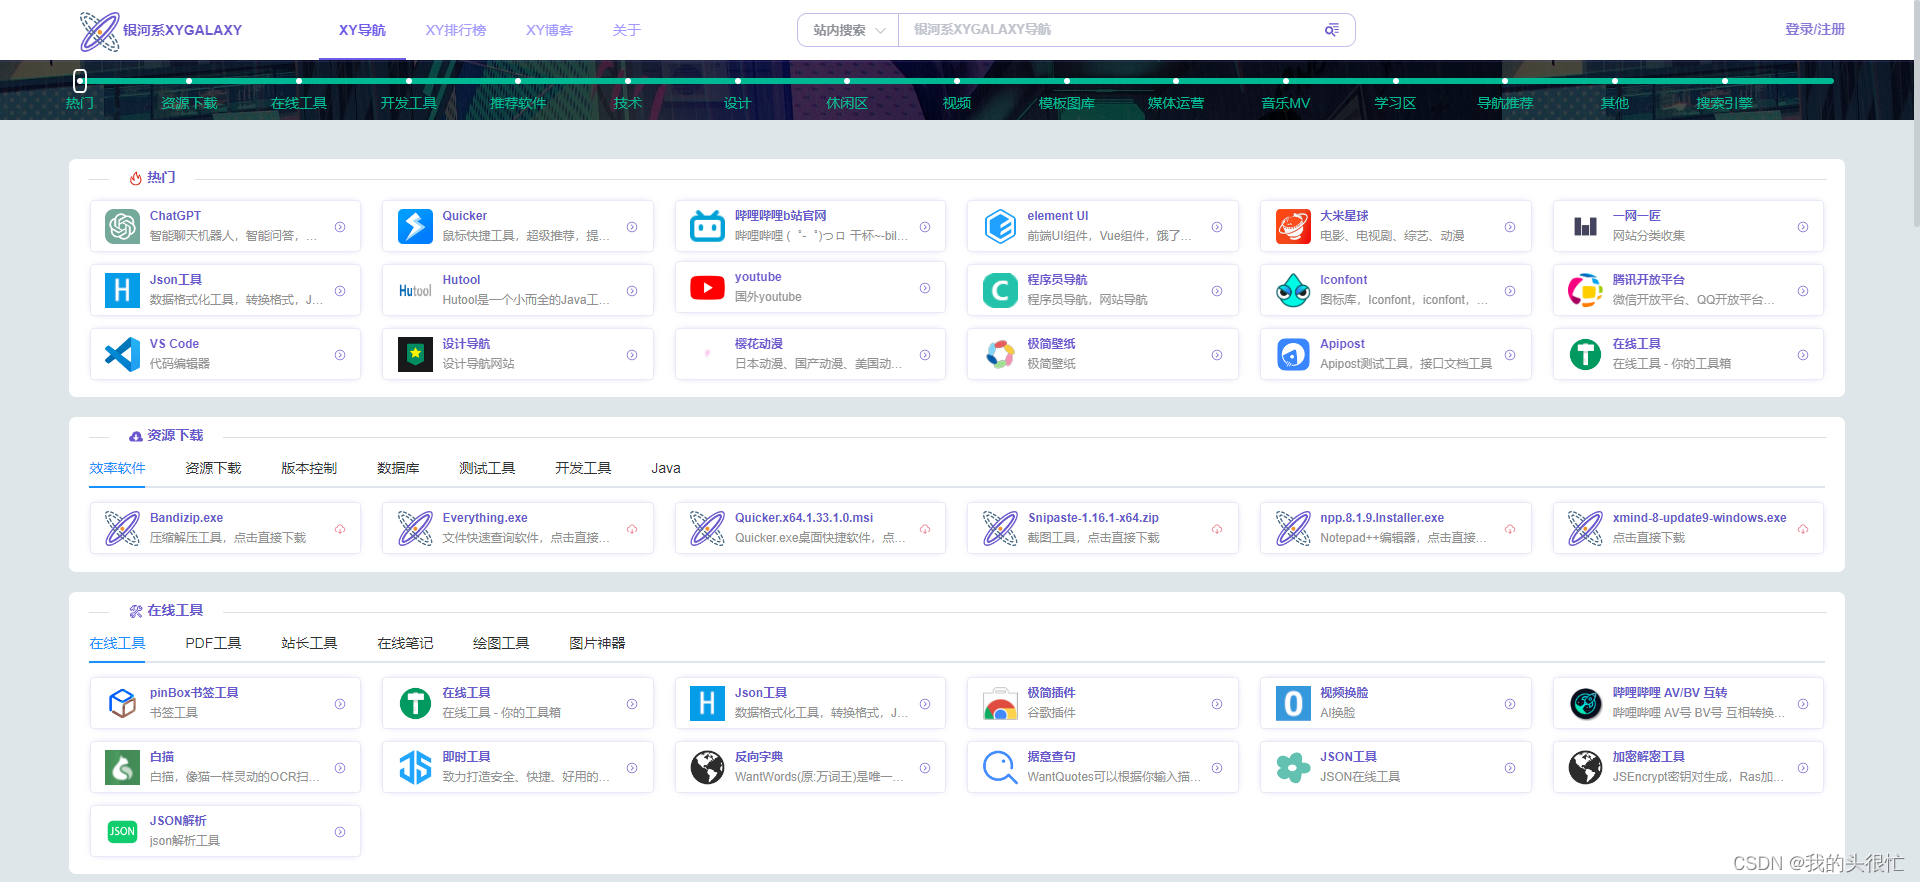Switch to the PDF工具 tab

point(213,643)
